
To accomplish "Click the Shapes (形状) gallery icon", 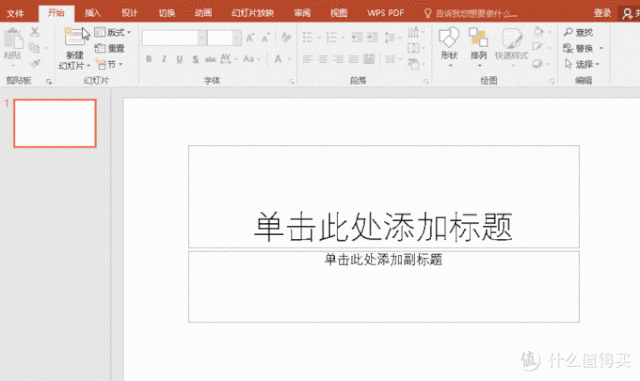I will (x=449, y=38).
